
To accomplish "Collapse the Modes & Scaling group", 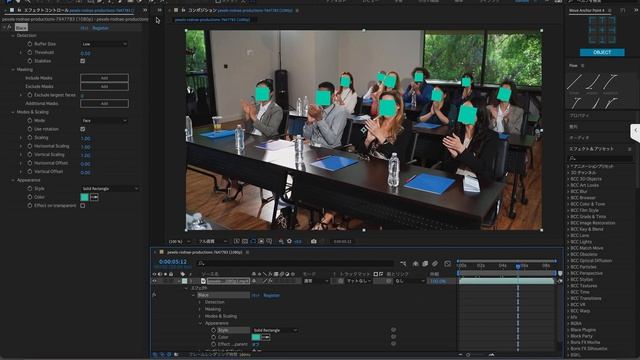I will [13, 112].
